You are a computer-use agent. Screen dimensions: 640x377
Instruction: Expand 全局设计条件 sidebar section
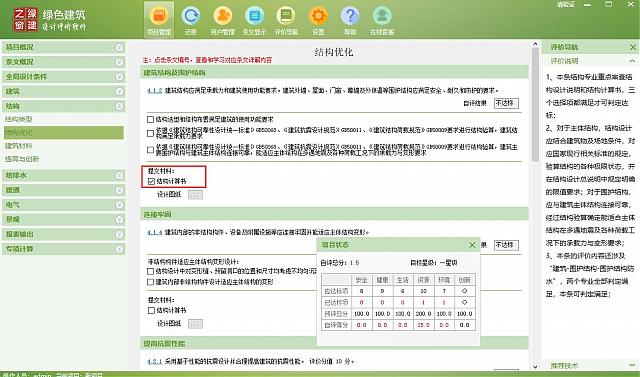[119, 77]
